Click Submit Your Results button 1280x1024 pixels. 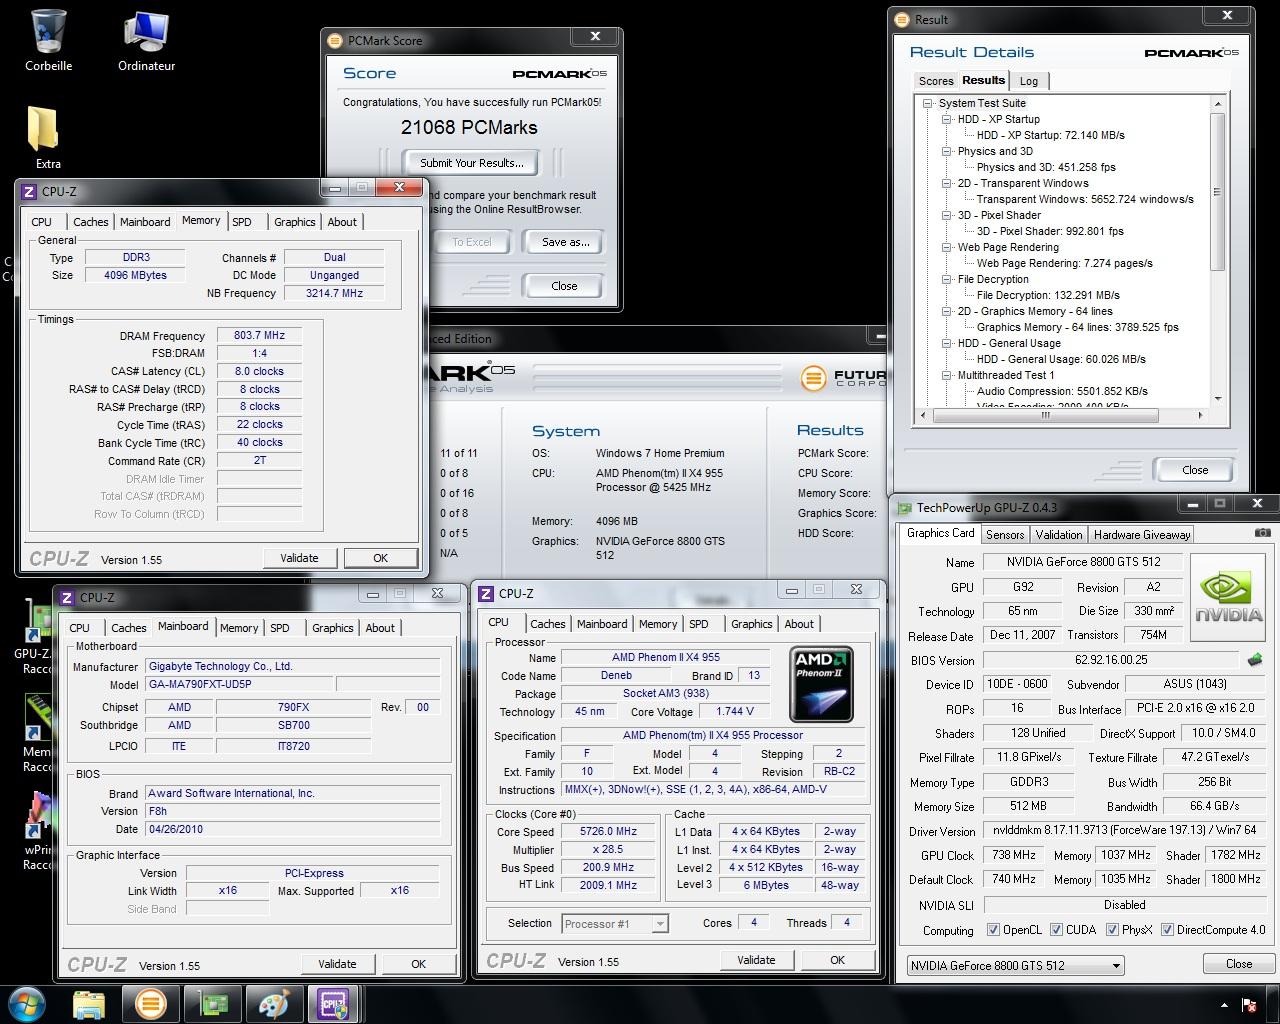click(471, 163)
